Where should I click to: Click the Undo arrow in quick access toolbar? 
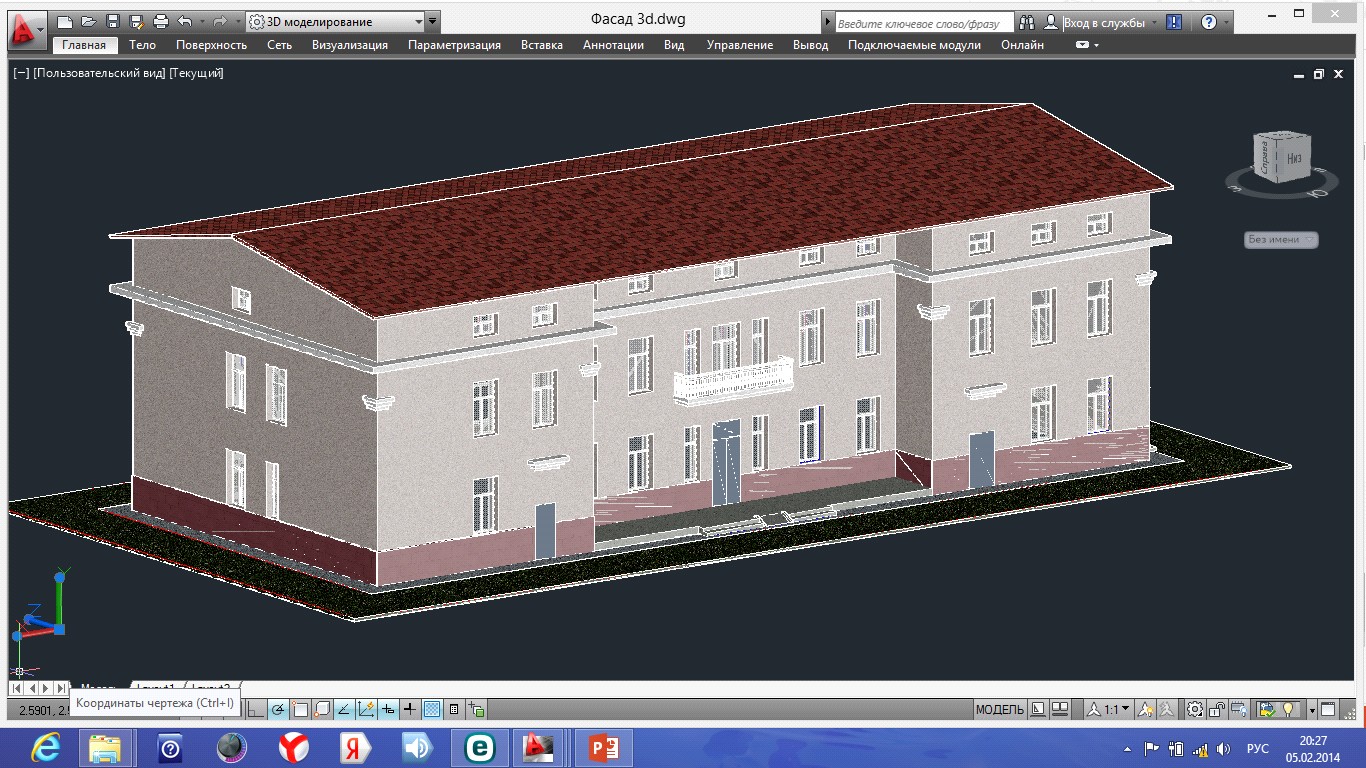[184, 21]
